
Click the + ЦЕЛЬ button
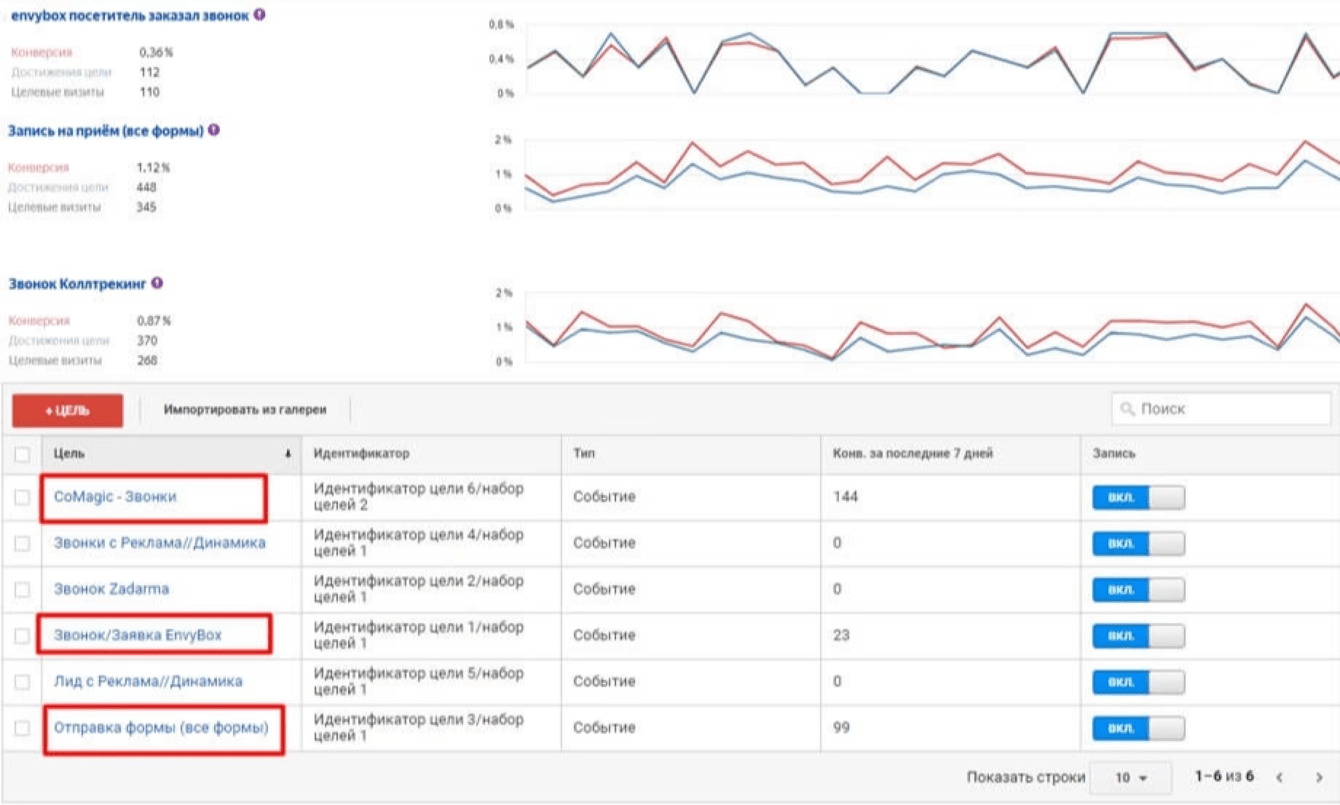pos(67,410)
